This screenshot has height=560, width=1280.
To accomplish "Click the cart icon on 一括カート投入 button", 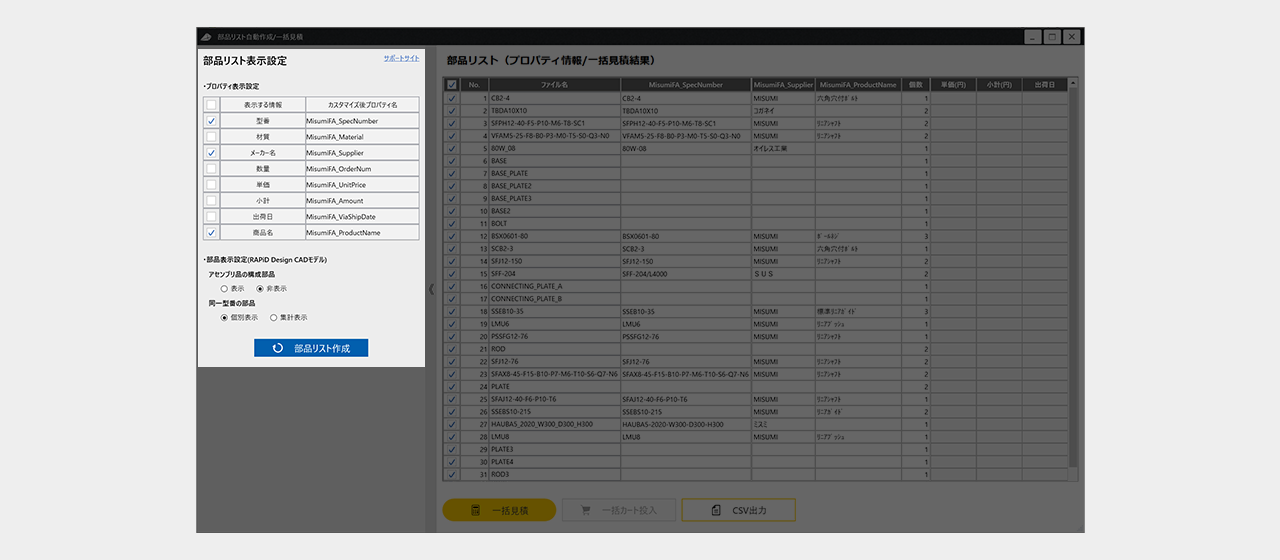I will tap(584, 511).
